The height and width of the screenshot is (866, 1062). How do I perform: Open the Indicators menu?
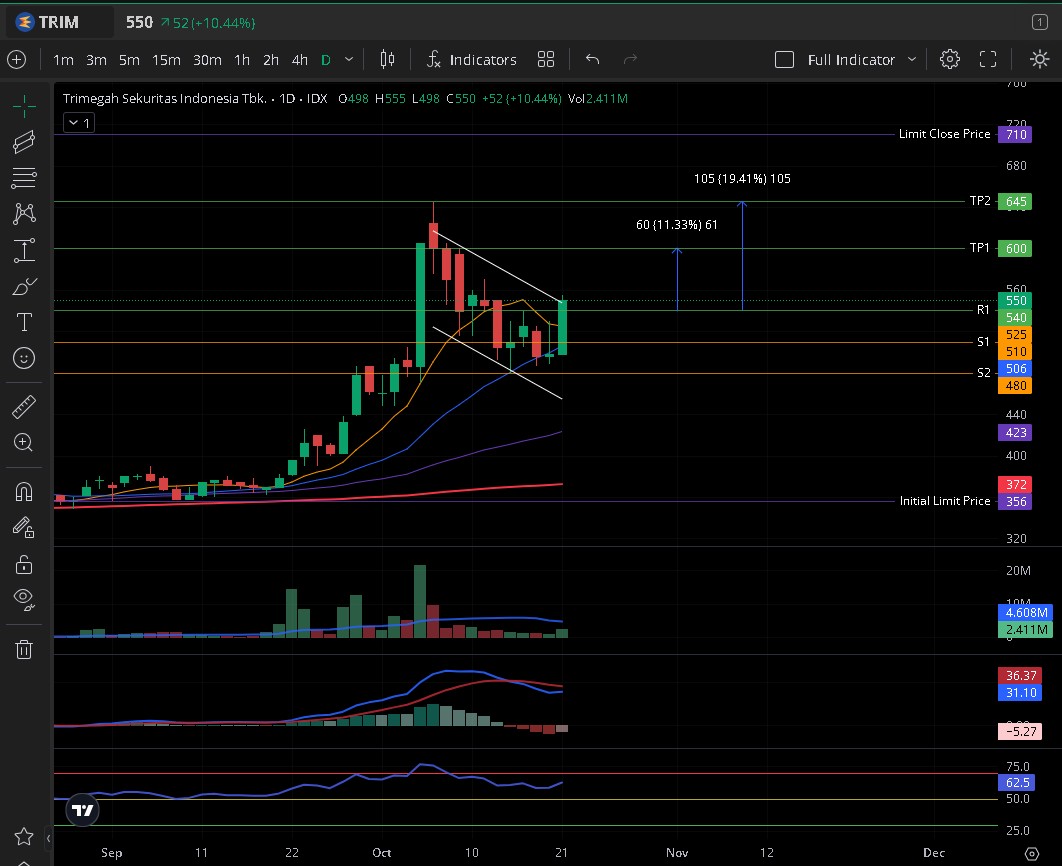point(471,60)
